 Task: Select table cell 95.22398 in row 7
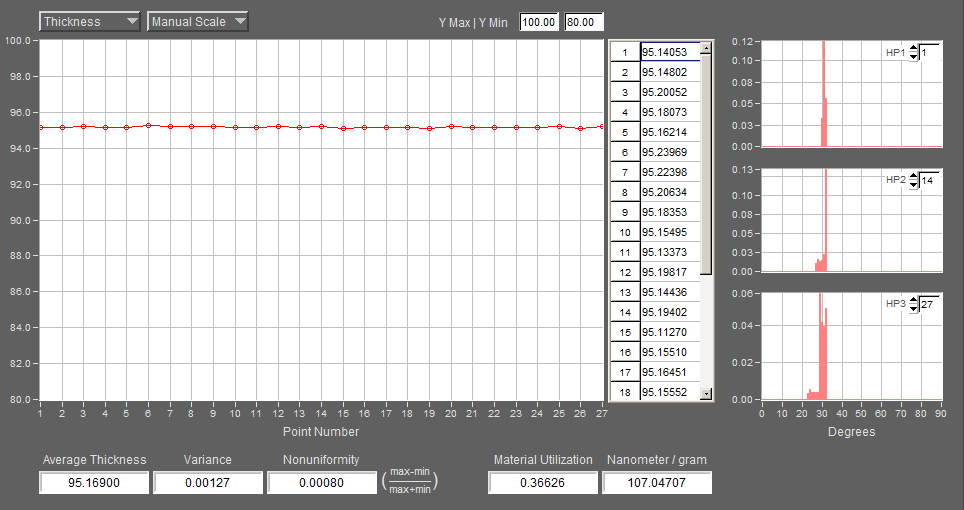(670, 172)
